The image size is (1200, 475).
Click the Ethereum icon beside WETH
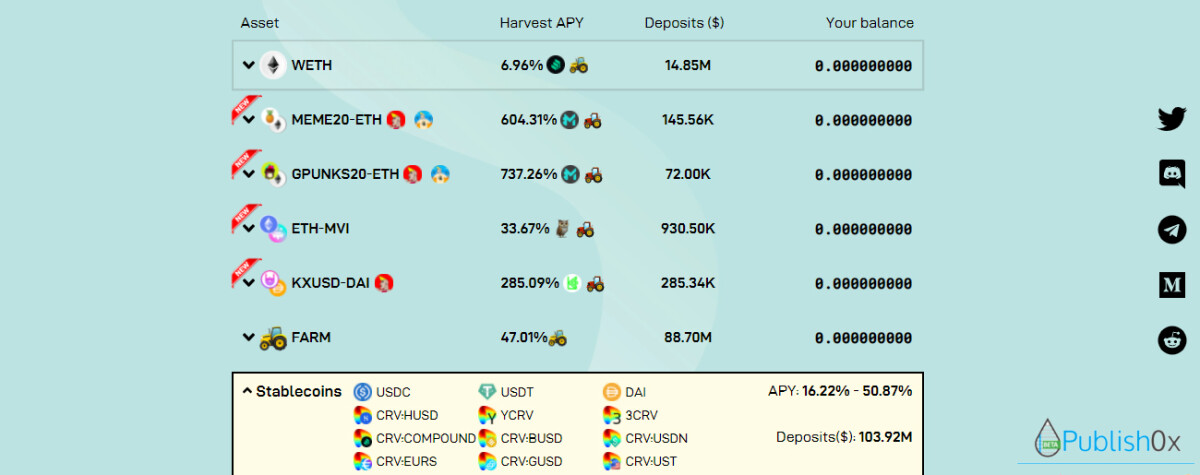(272, 65)
